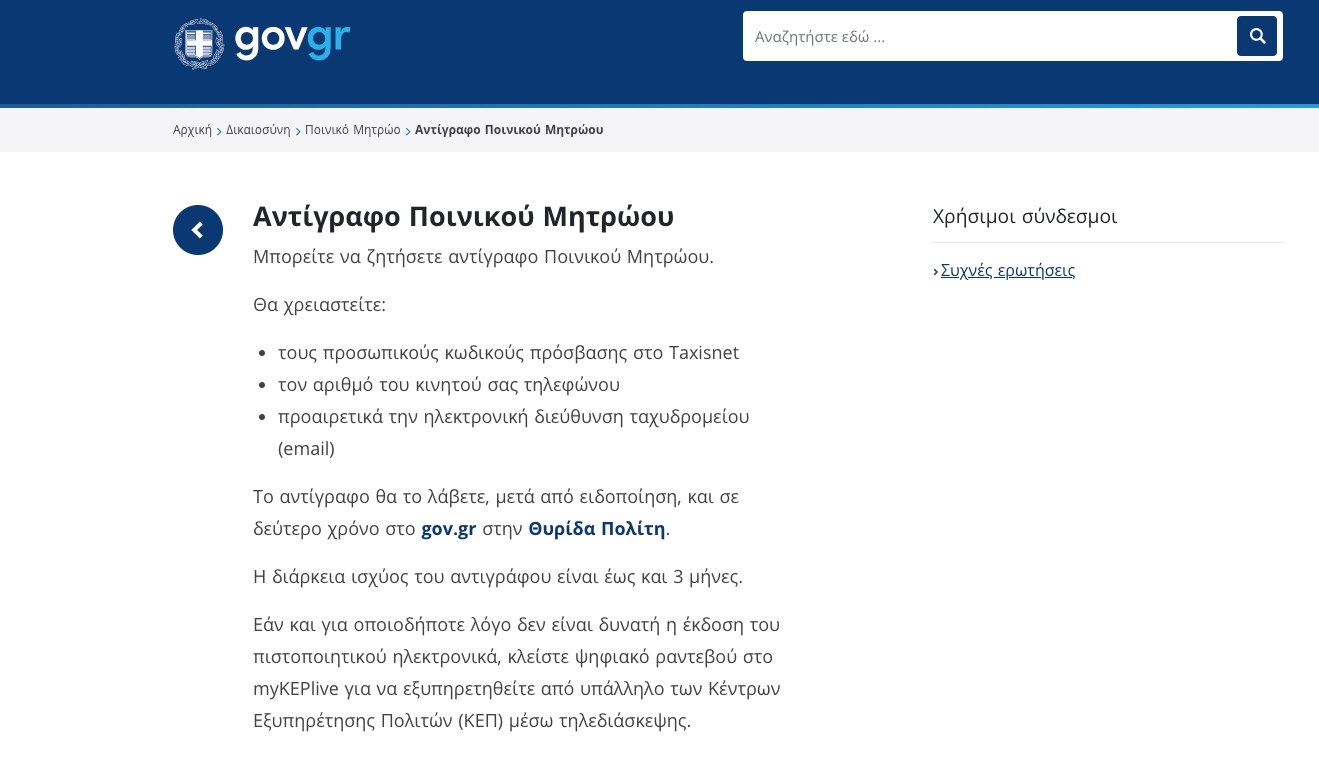Click the Μπορείτε να ζητήσετε intro sentence

click(483, 257)
